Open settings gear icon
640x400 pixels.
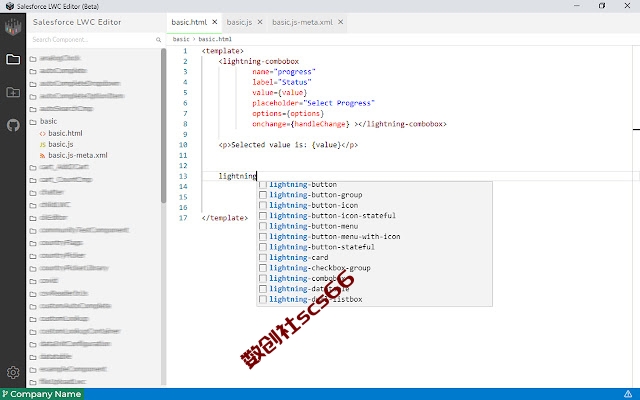pyautogui.click(x=13, y=372)
